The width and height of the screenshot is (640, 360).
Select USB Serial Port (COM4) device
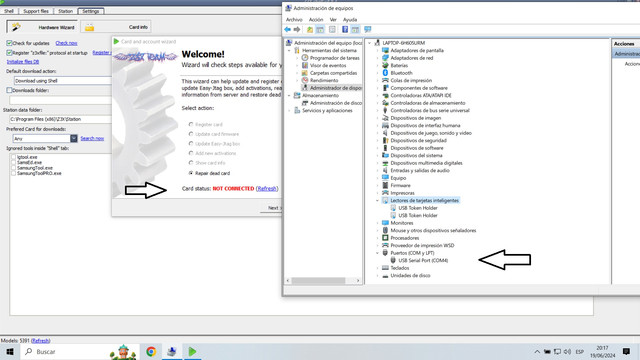(423, 260)
